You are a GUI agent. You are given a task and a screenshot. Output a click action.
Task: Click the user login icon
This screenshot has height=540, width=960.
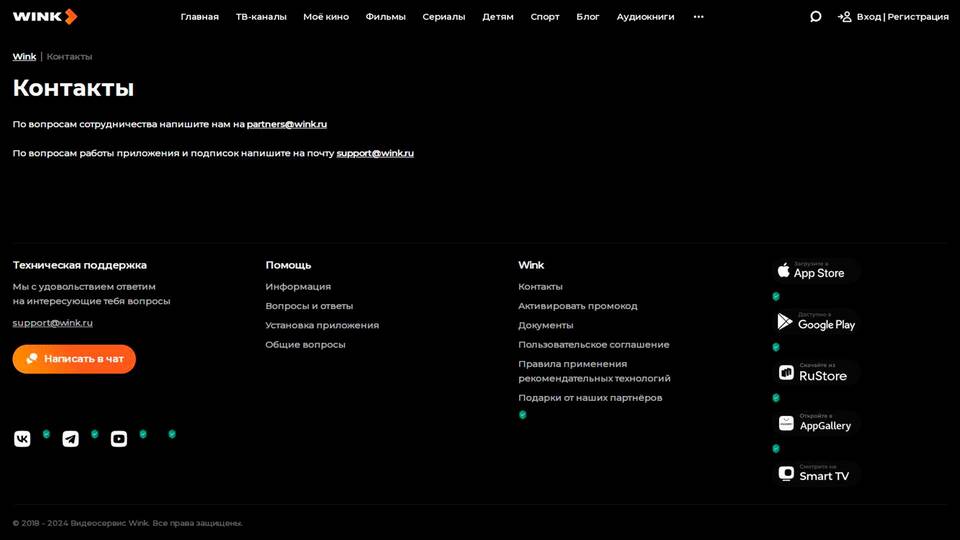click(x=845, y=17)
